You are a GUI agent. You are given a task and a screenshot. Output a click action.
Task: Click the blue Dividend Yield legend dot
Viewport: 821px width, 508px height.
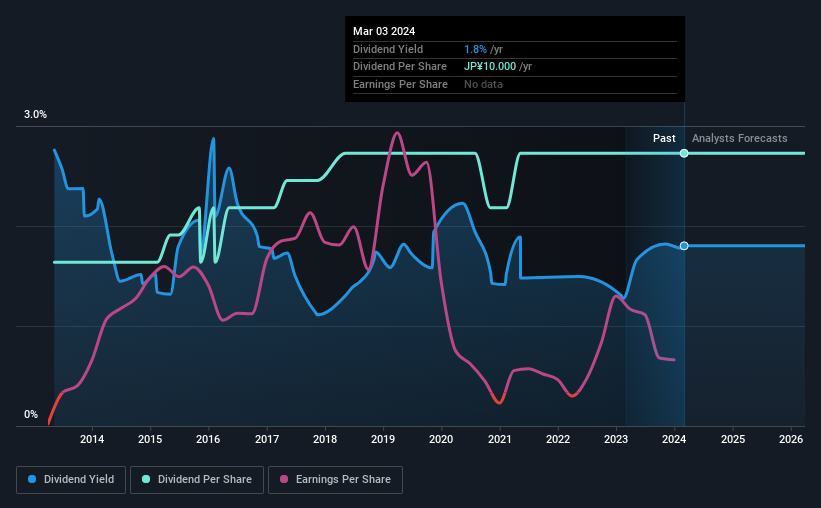click(x=32, y=479)
